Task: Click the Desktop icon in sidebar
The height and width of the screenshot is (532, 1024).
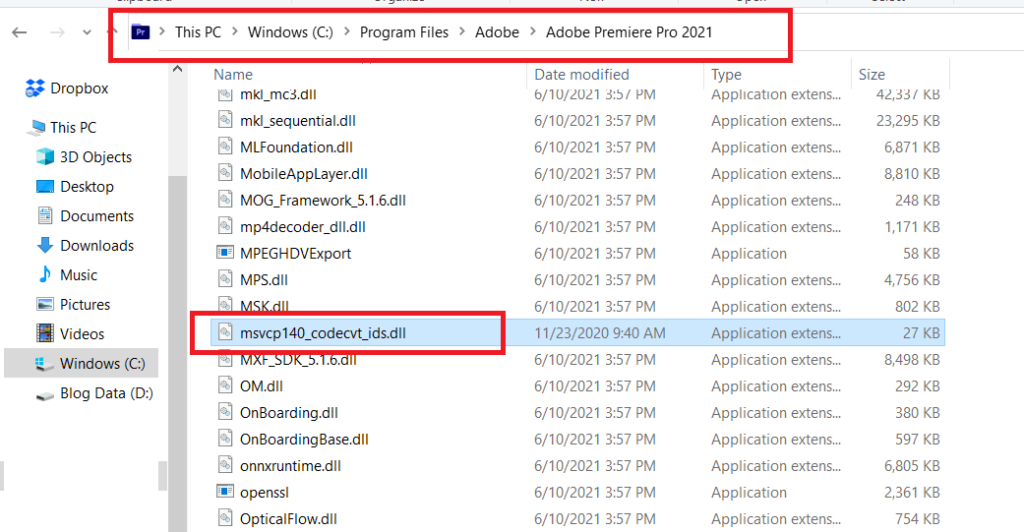Action: point(45,187)
